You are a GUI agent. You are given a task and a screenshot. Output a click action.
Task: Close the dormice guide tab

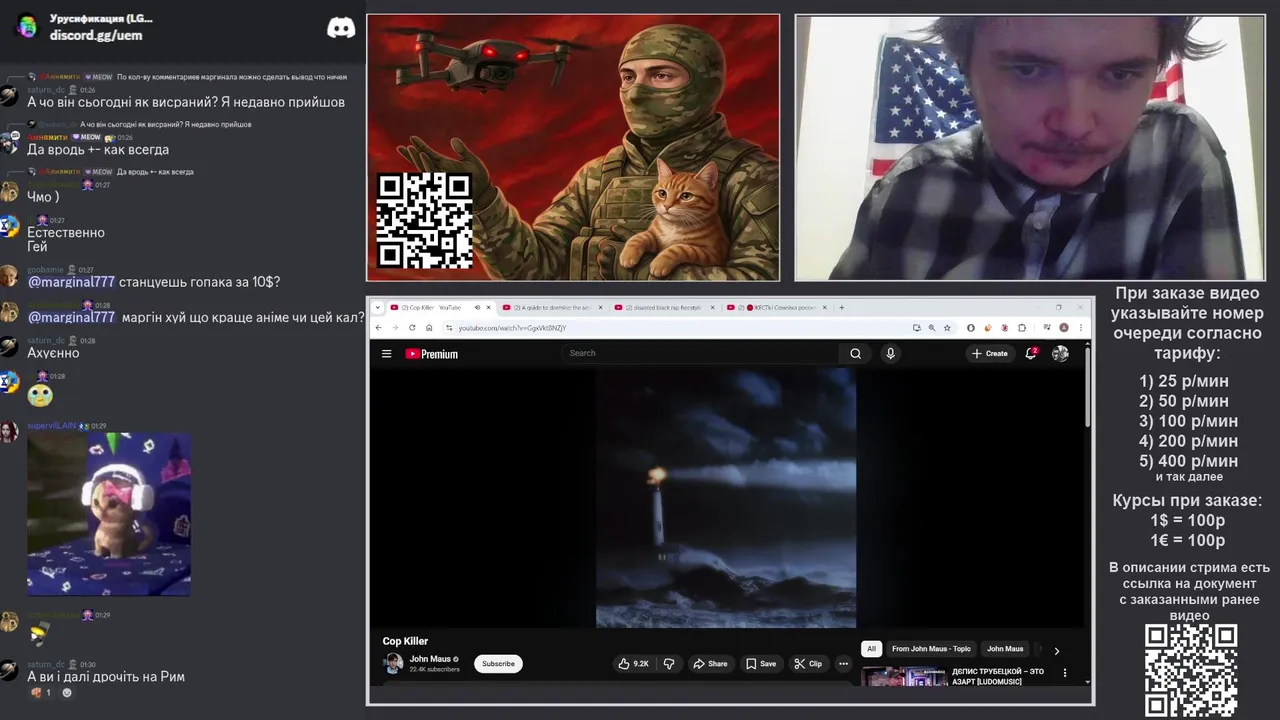pos(601,307)
